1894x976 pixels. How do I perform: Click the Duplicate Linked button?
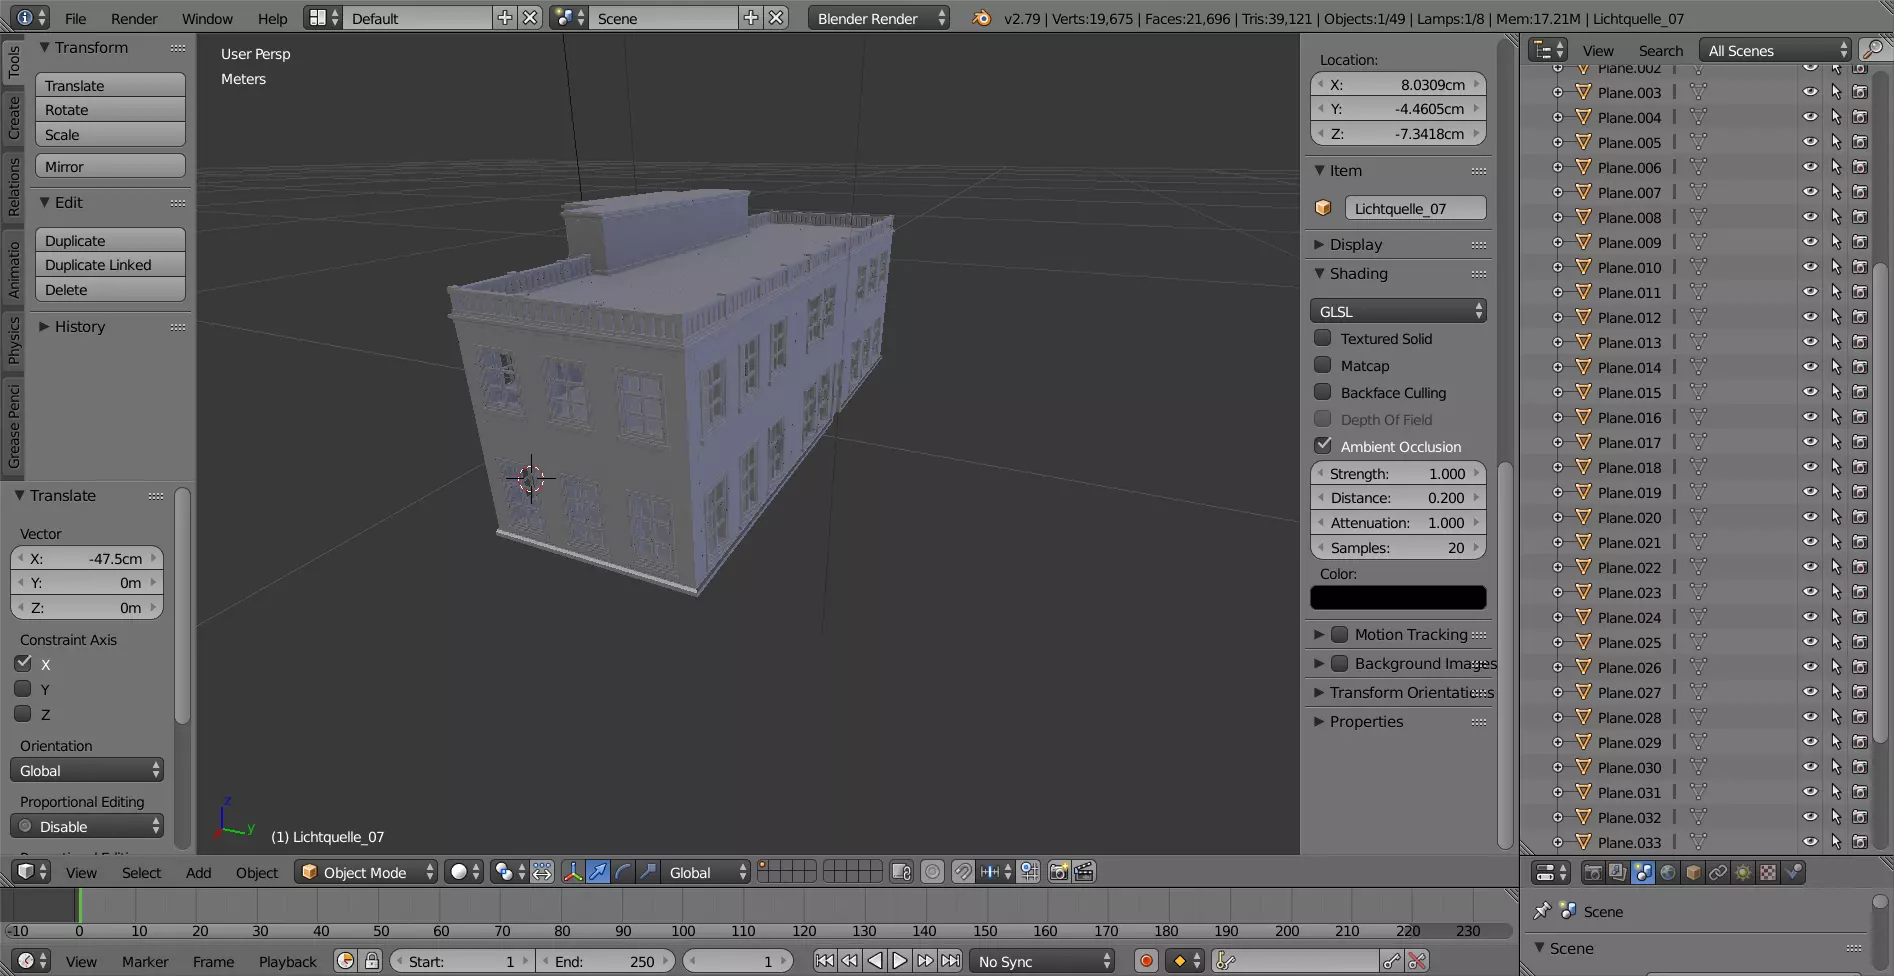point(110,265)
